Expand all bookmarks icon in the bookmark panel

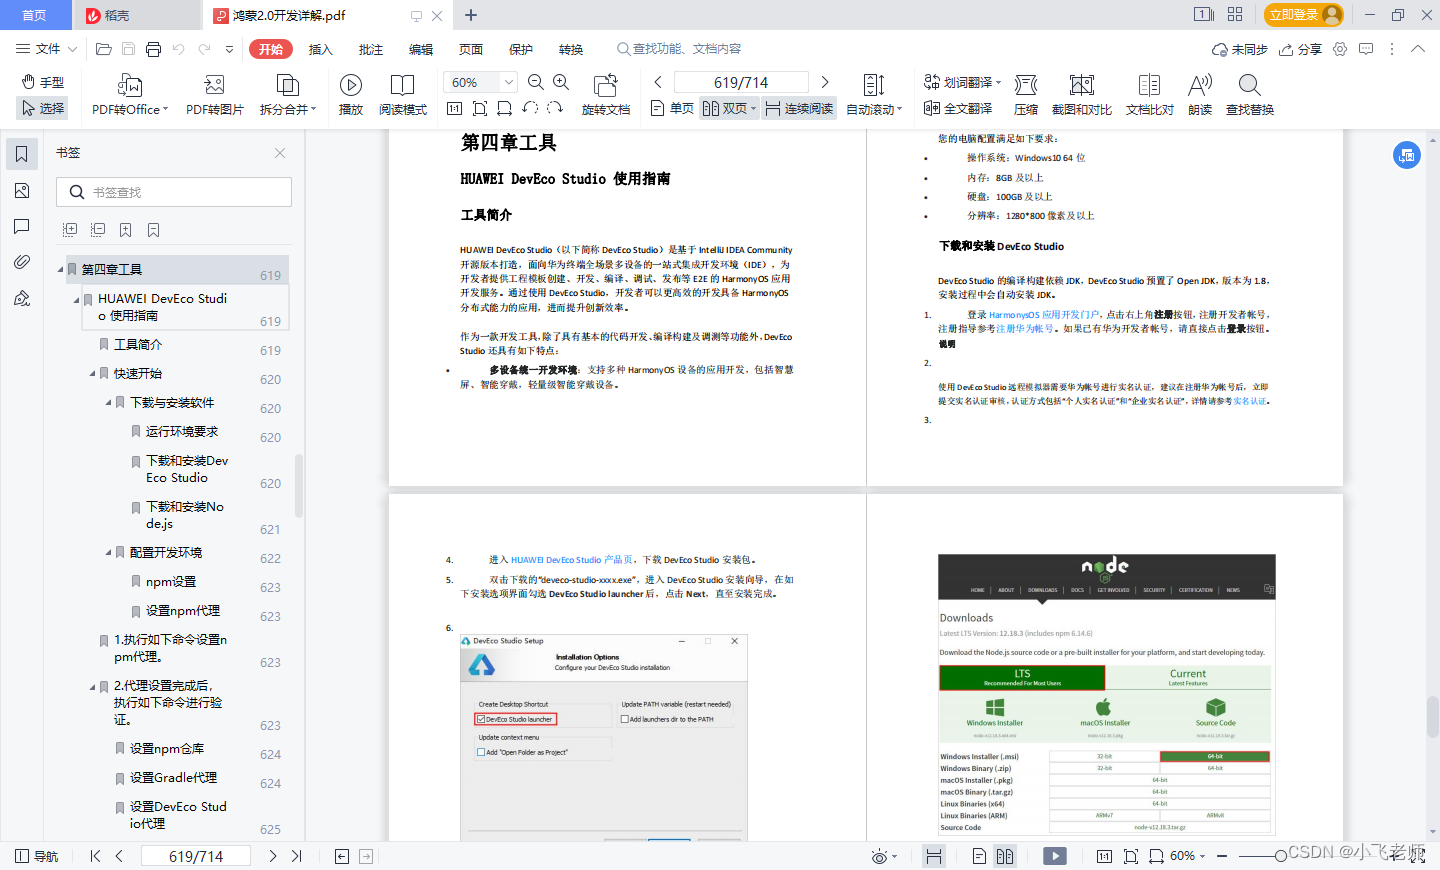coord(70,230)
